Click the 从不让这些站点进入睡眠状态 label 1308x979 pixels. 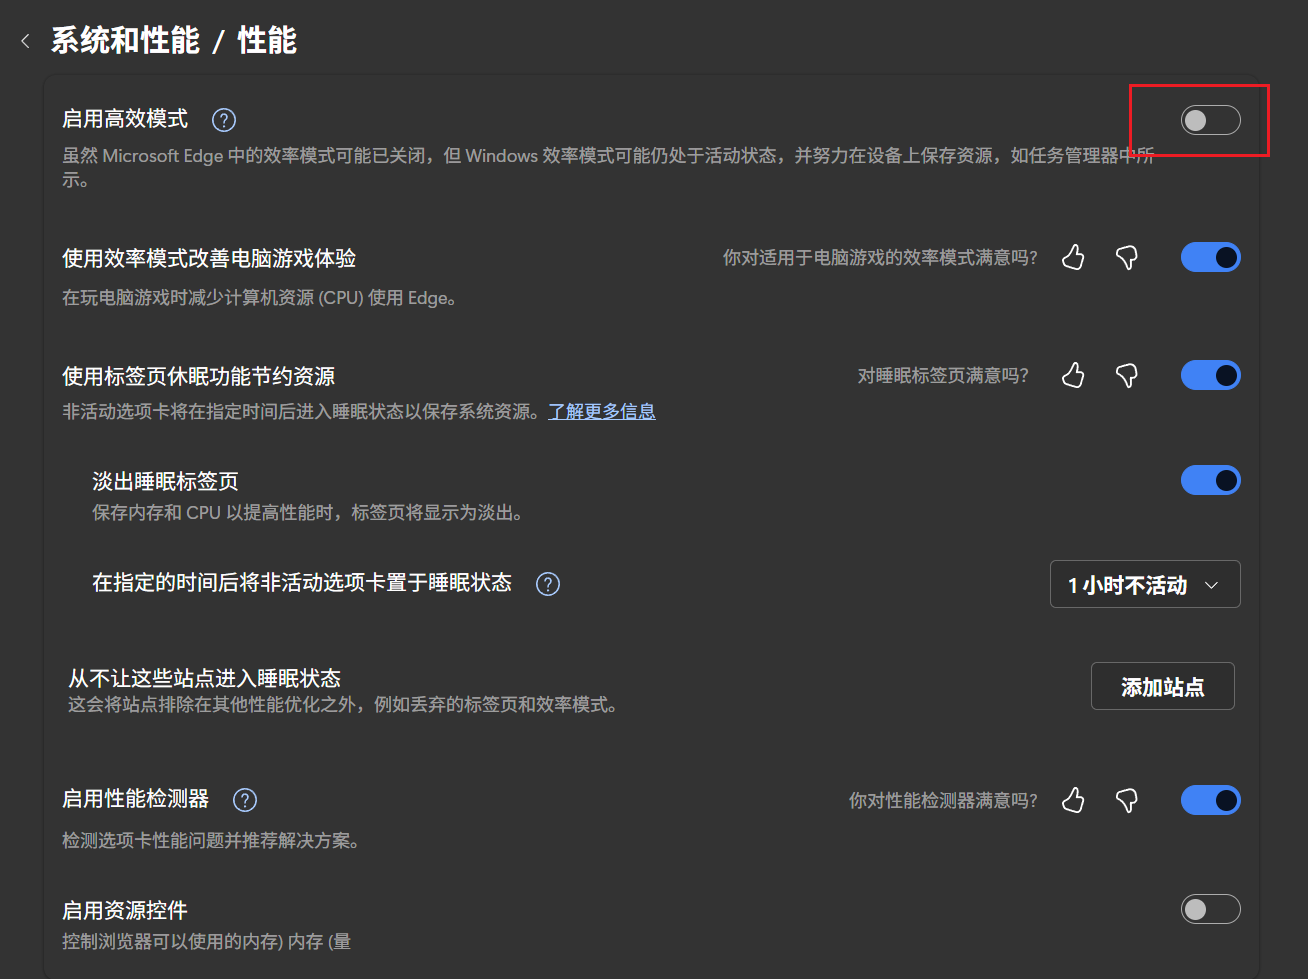pyautogui.click(x=205, y=679)
